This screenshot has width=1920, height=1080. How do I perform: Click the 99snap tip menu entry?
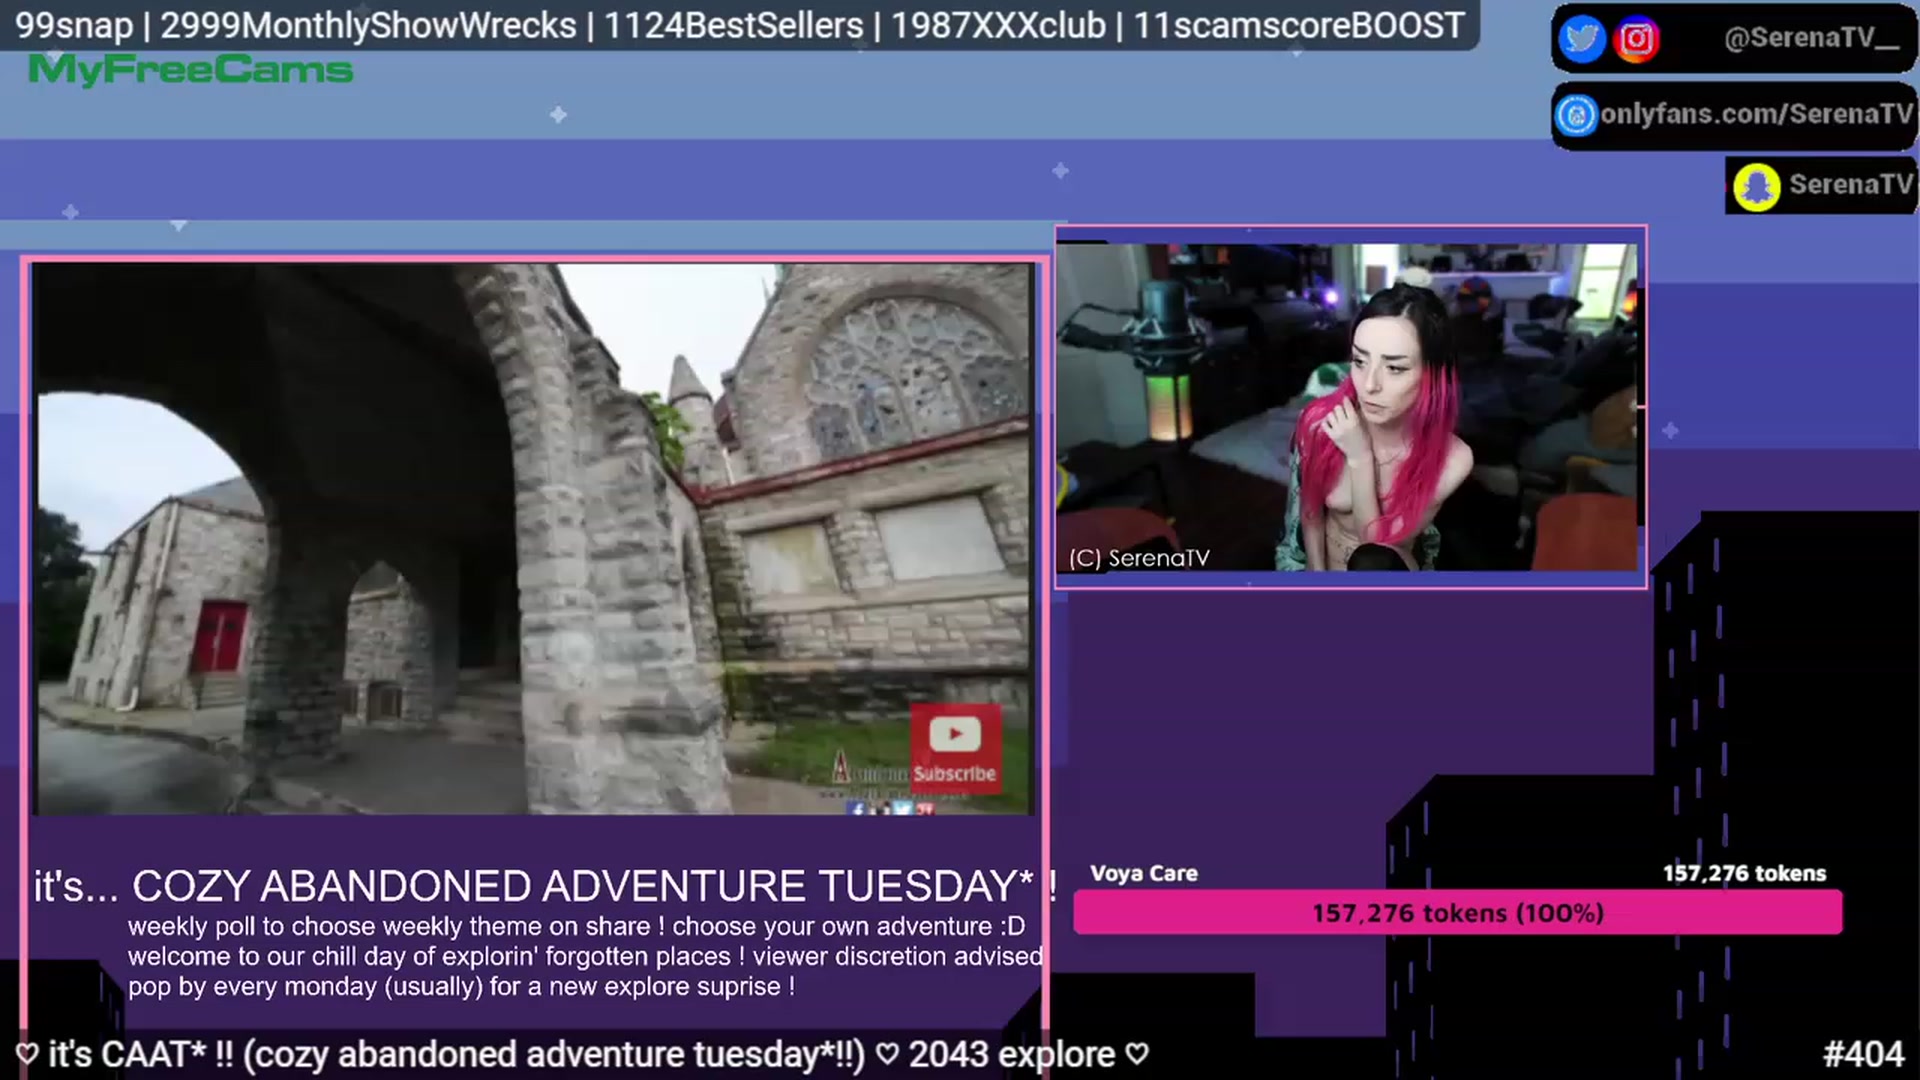[74, 25]
